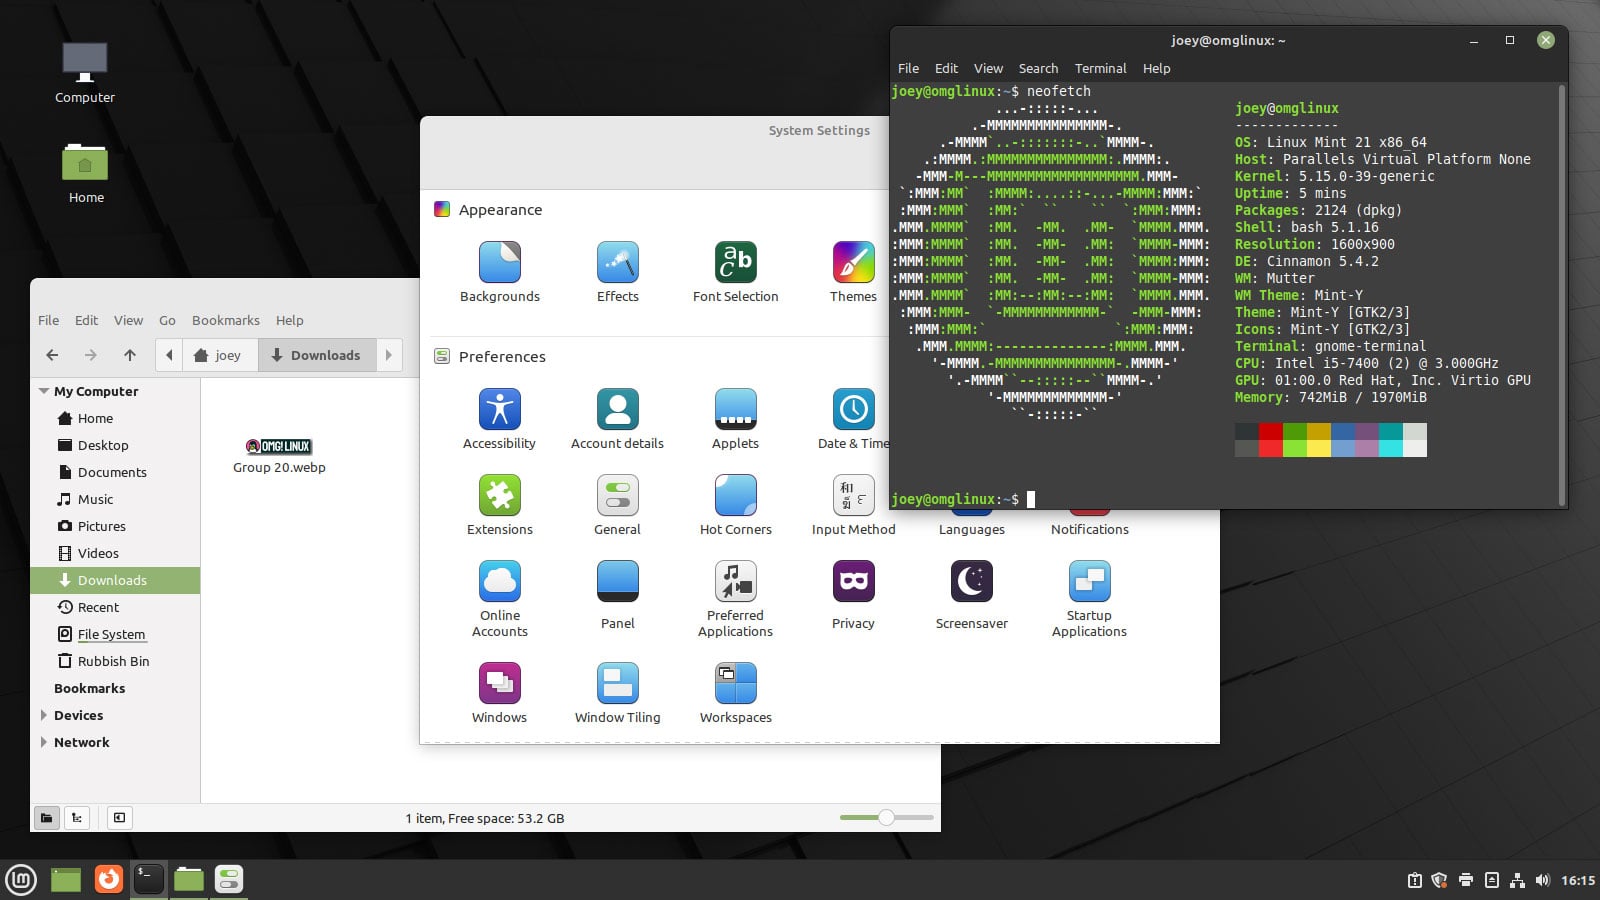1600x900 pixels.
Task: Open the sound menu in the system tray
Action: [1541, 881]
